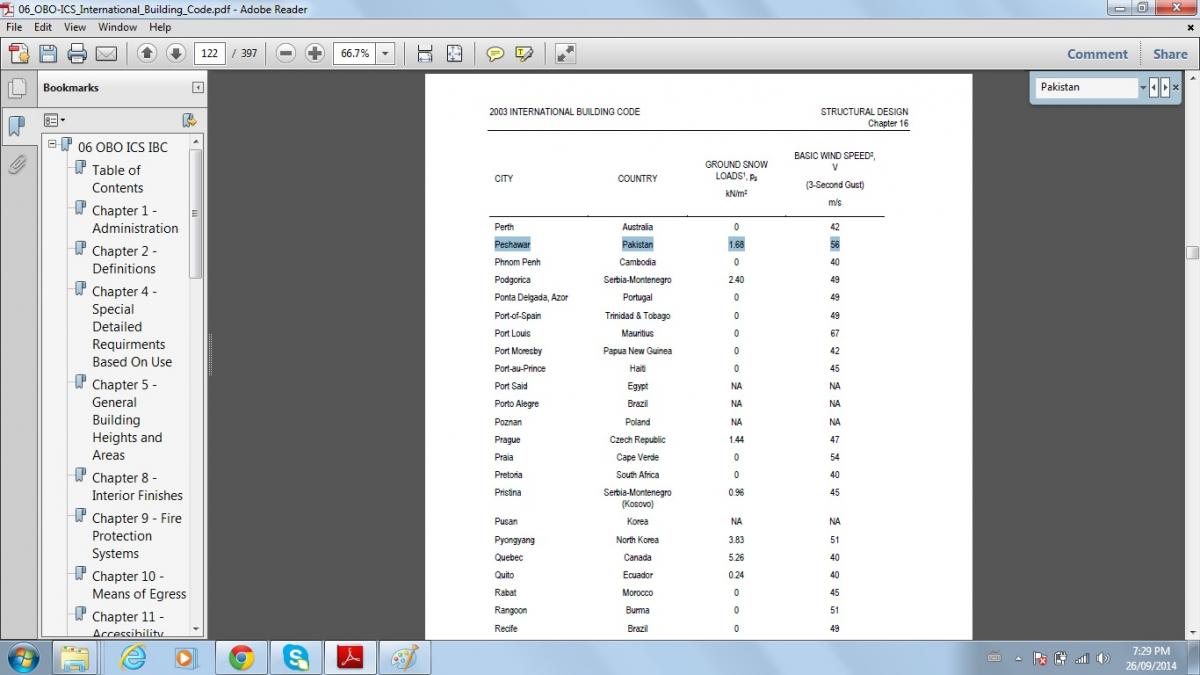Add a sticky note comment
Screen dimensions: 1200x675
click(495, 54)
